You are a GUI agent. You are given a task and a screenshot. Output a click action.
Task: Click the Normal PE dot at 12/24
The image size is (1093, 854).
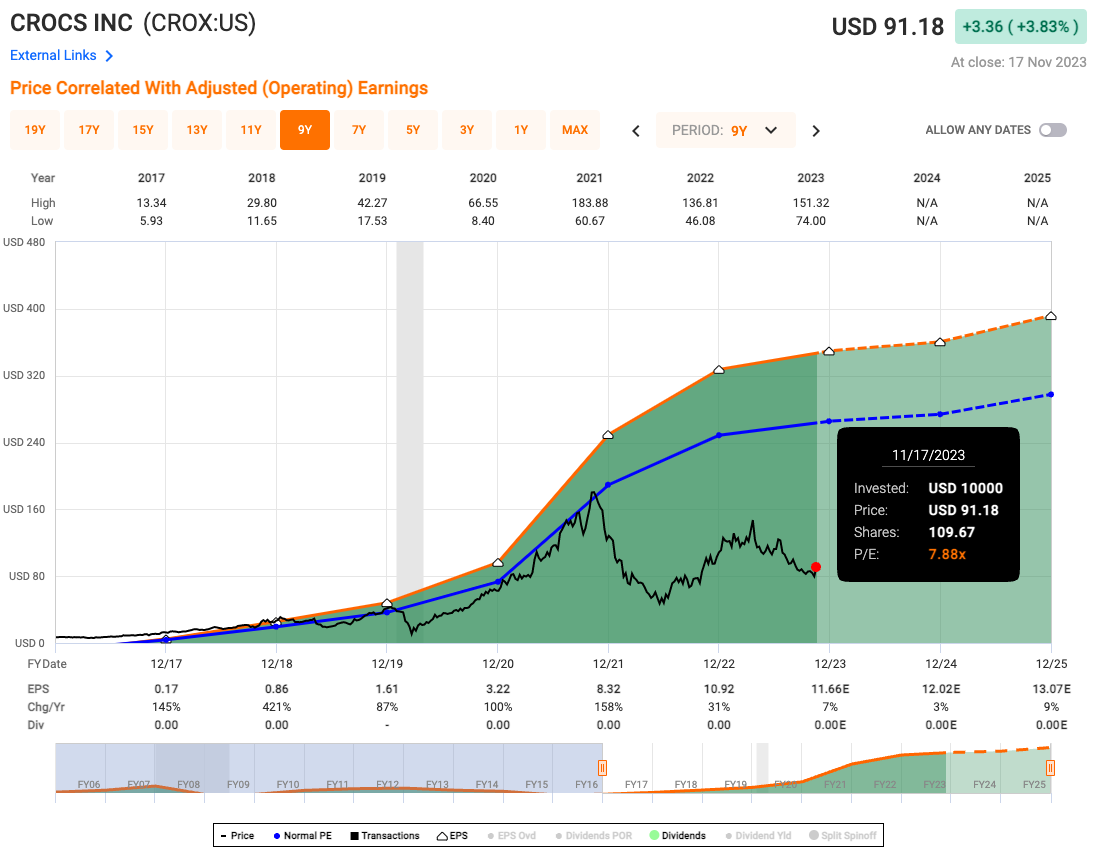coord(940,414)
